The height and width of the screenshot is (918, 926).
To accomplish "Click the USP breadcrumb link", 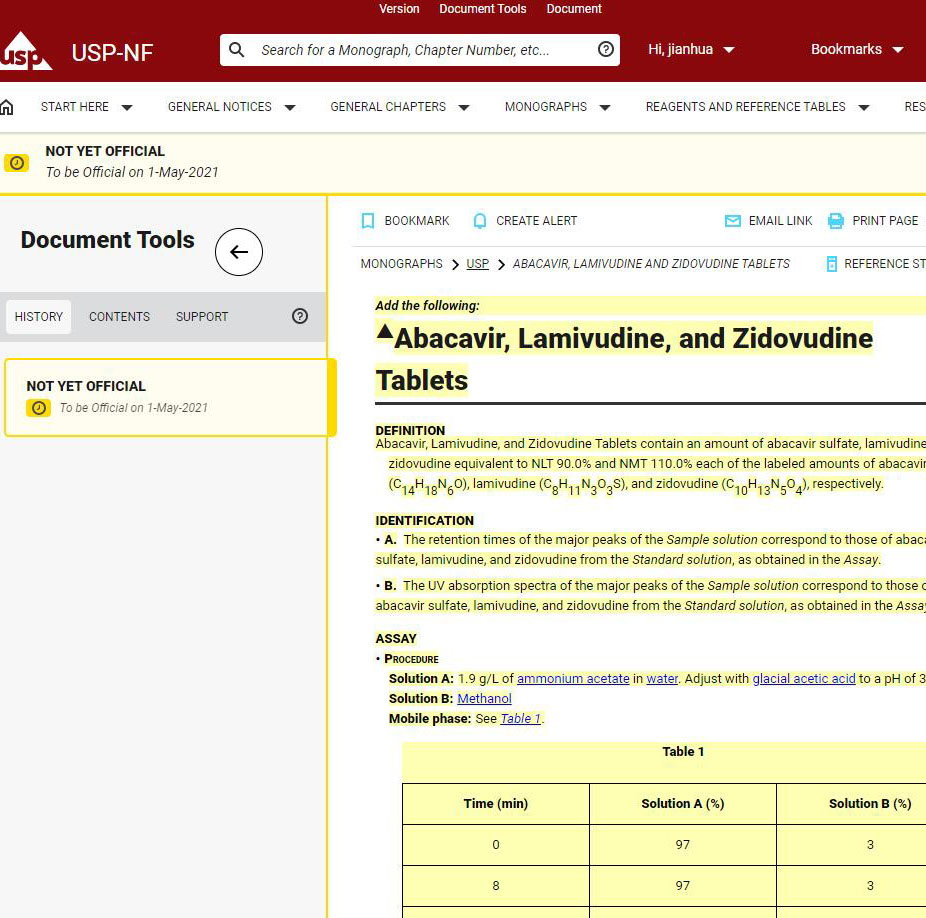I will click(477, 264).
